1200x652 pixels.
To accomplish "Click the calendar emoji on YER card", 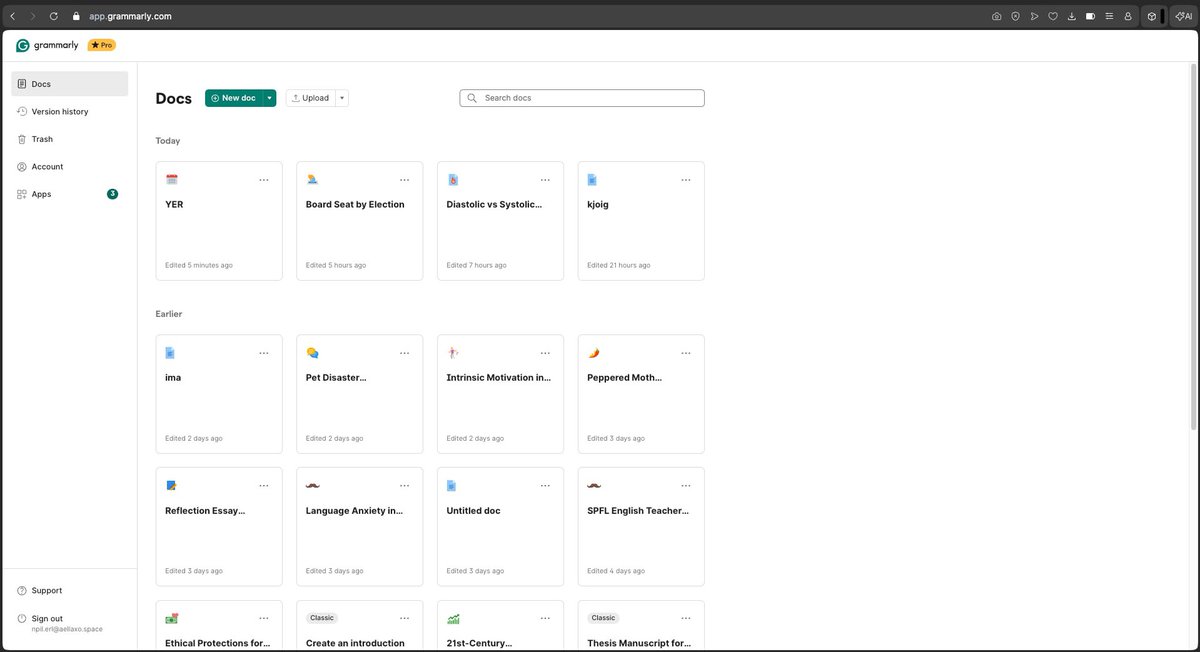I will coord(171,180).
